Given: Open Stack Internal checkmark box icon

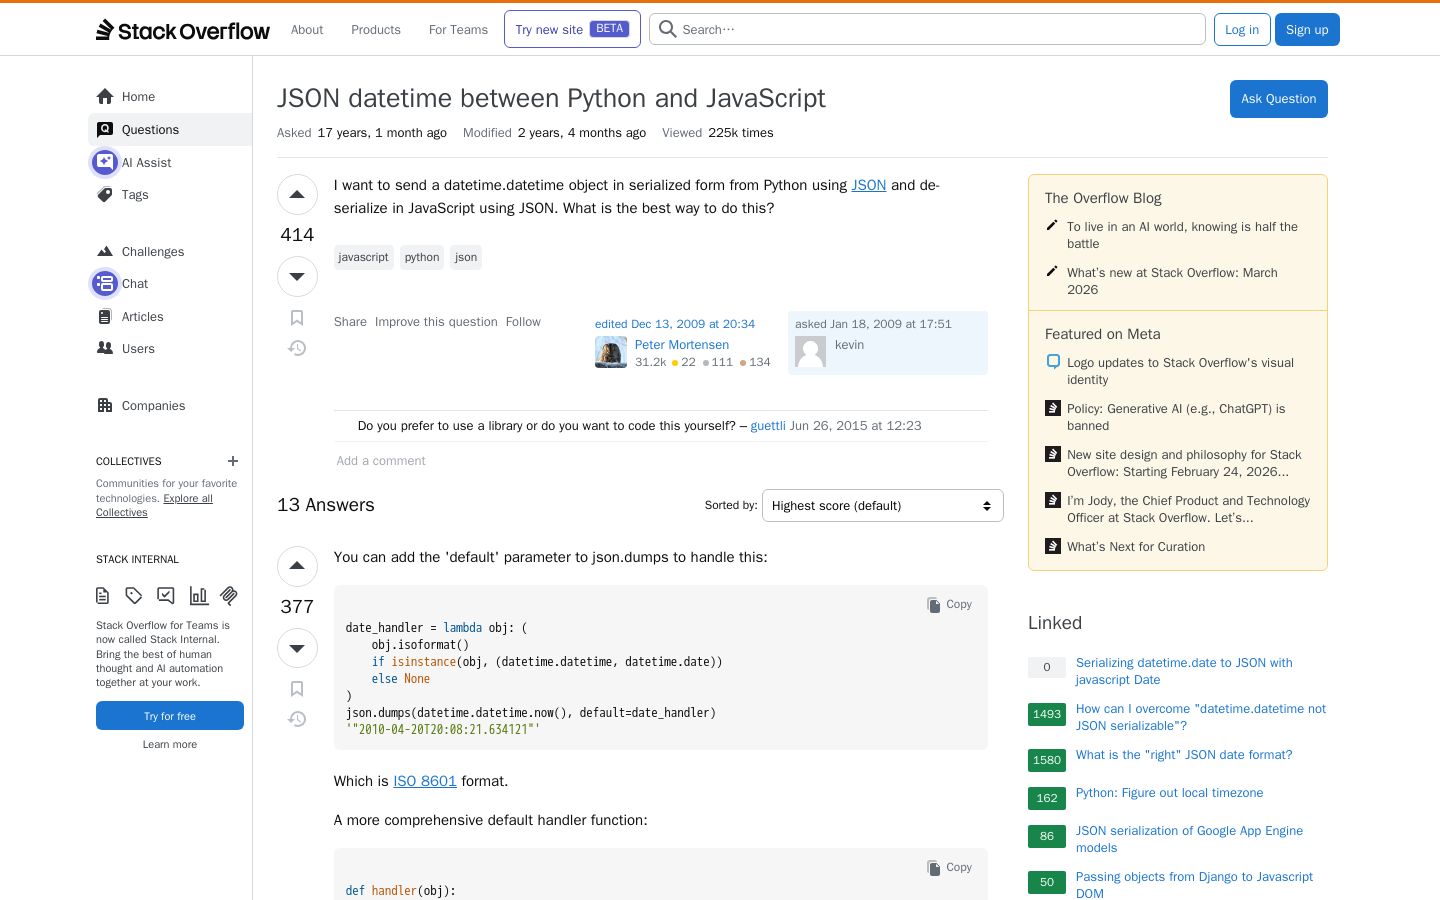Looking at the screenshot, I should click(166, 596).
